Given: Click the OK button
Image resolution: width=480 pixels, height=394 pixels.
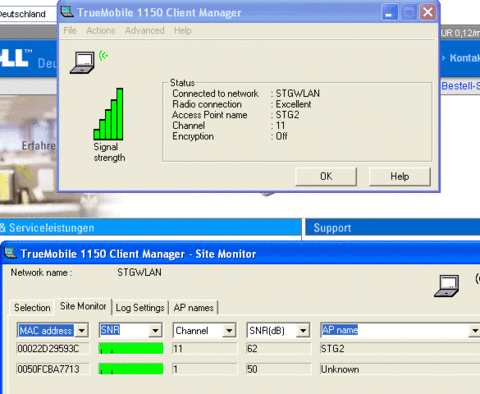Looking at the screenshot, I should pyautogui.click(x=326, y=176).
